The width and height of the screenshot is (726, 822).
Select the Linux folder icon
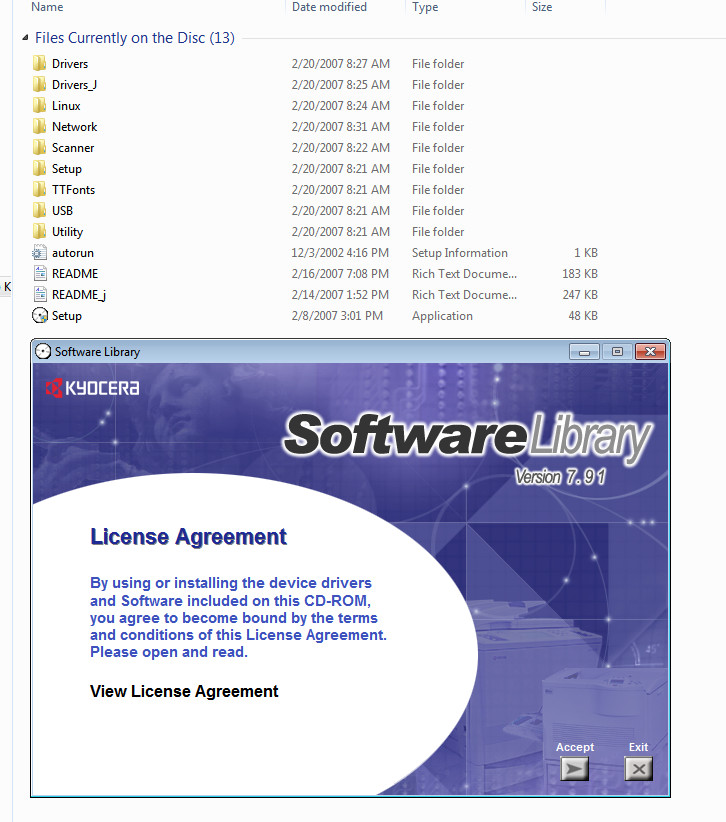[x=39, y=105]
